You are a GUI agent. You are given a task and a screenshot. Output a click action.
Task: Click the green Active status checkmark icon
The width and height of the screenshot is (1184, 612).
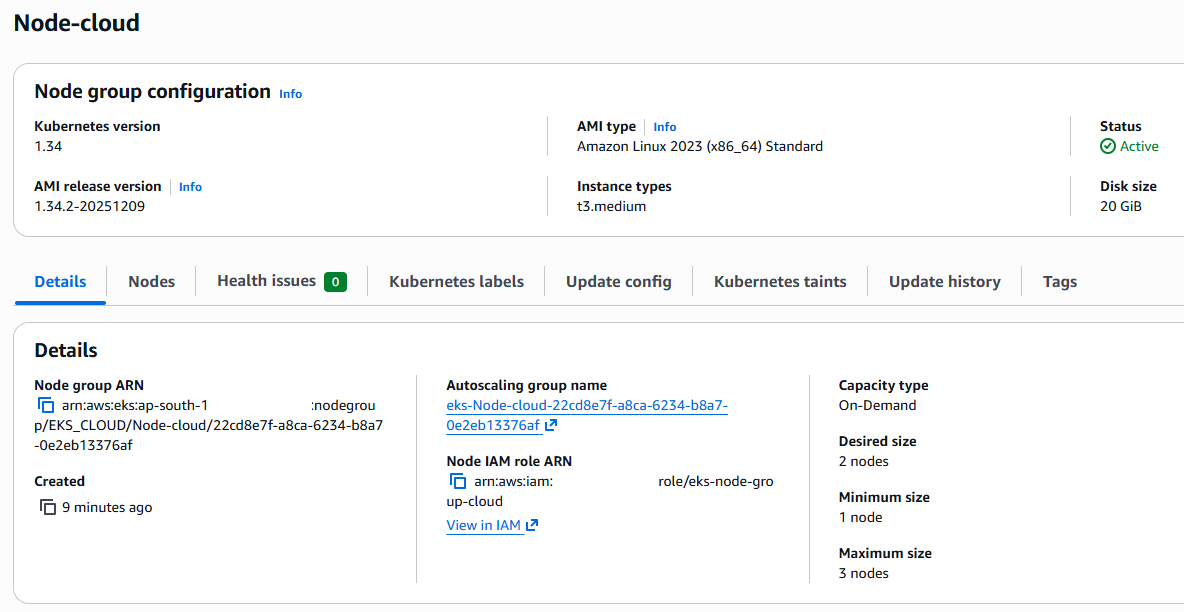coord(1108,146)
